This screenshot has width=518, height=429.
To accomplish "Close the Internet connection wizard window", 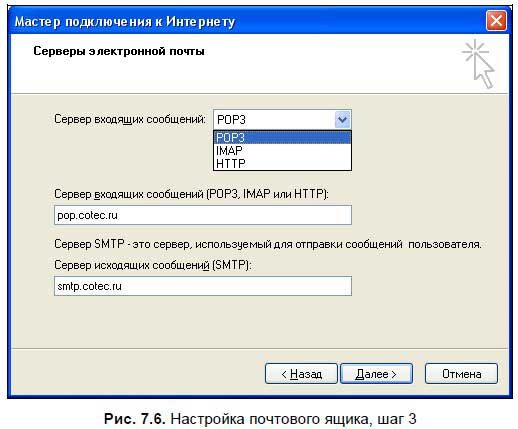I will (x=496, y=21).
